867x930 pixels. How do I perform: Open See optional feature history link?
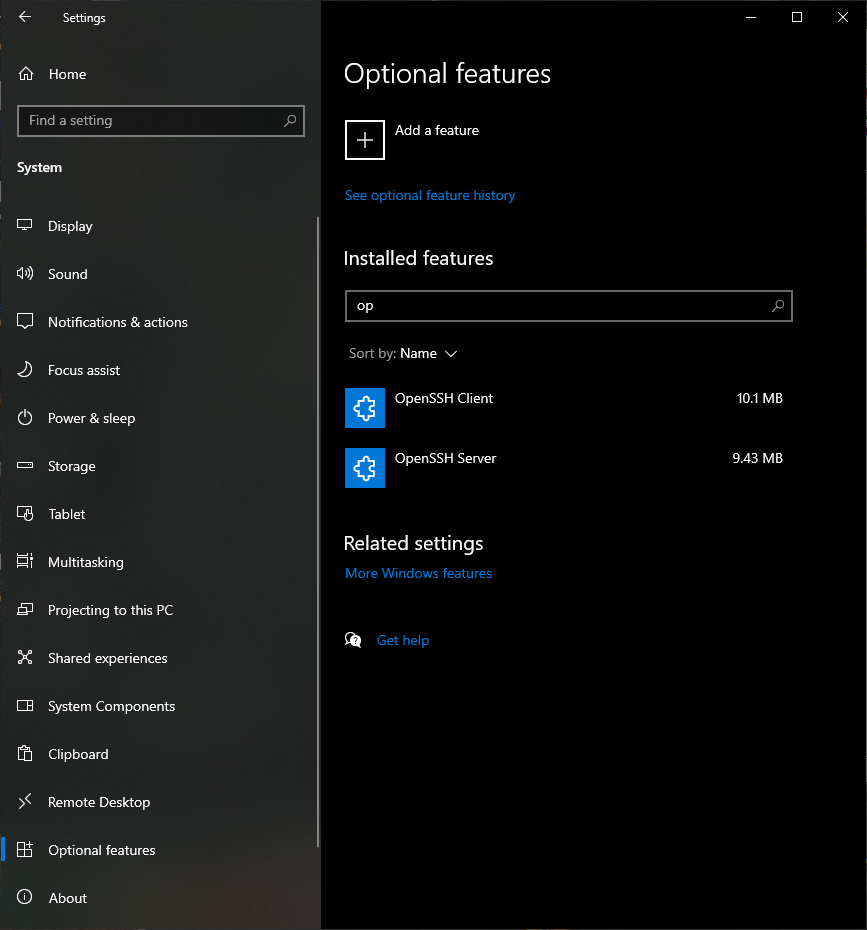click(430, 196)
